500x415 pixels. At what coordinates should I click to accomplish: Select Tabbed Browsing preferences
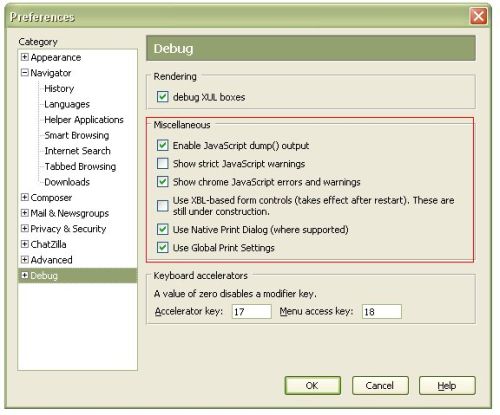click(x=80, y=166)
